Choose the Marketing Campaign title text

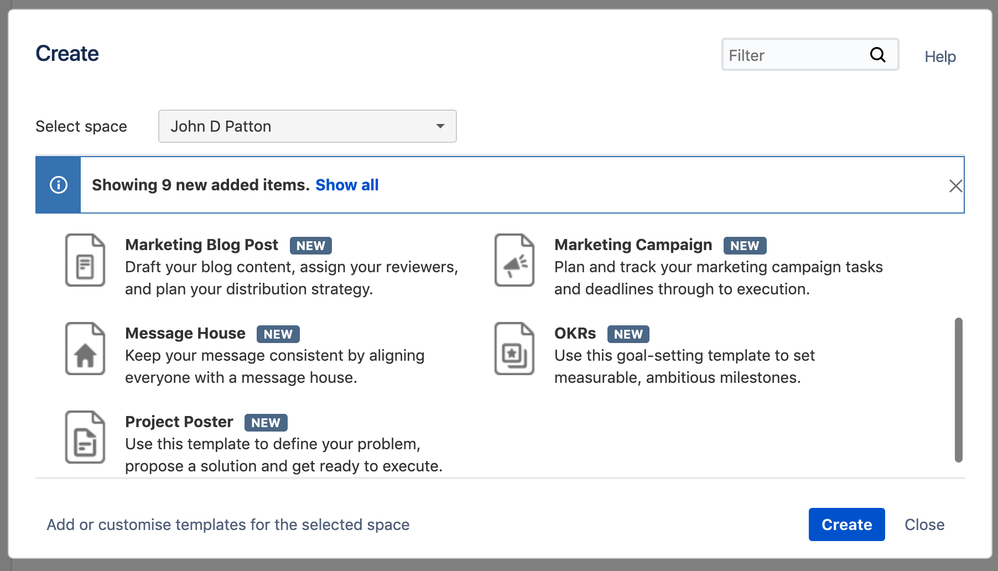click(633, 245)
